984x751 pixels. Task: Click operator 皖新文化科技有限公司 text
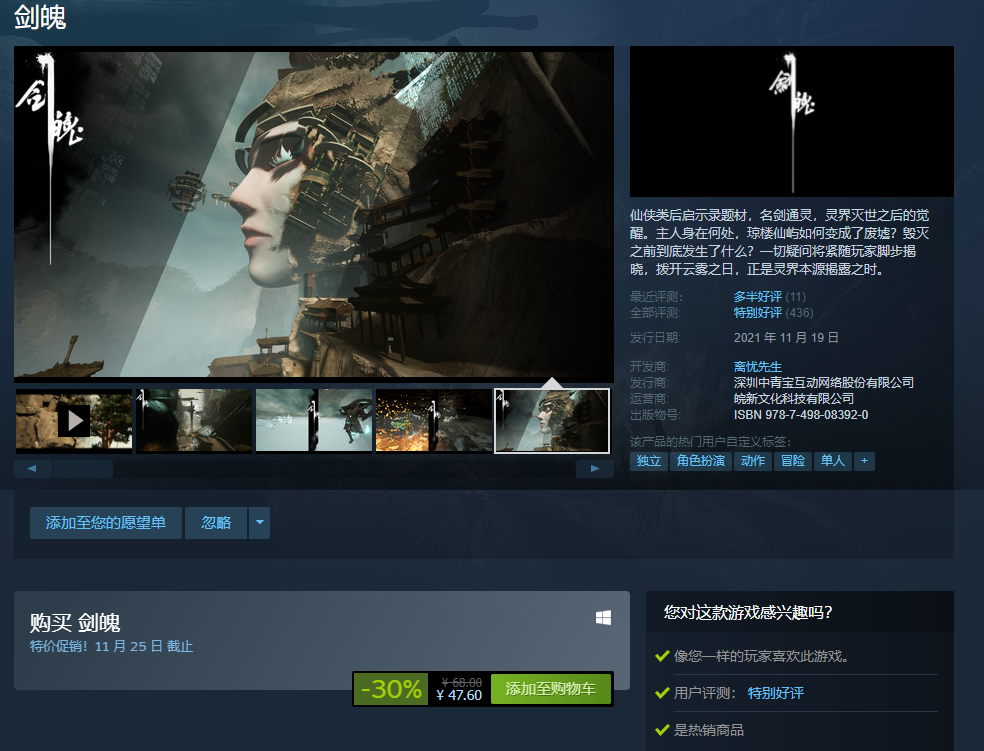coord(794,398)
